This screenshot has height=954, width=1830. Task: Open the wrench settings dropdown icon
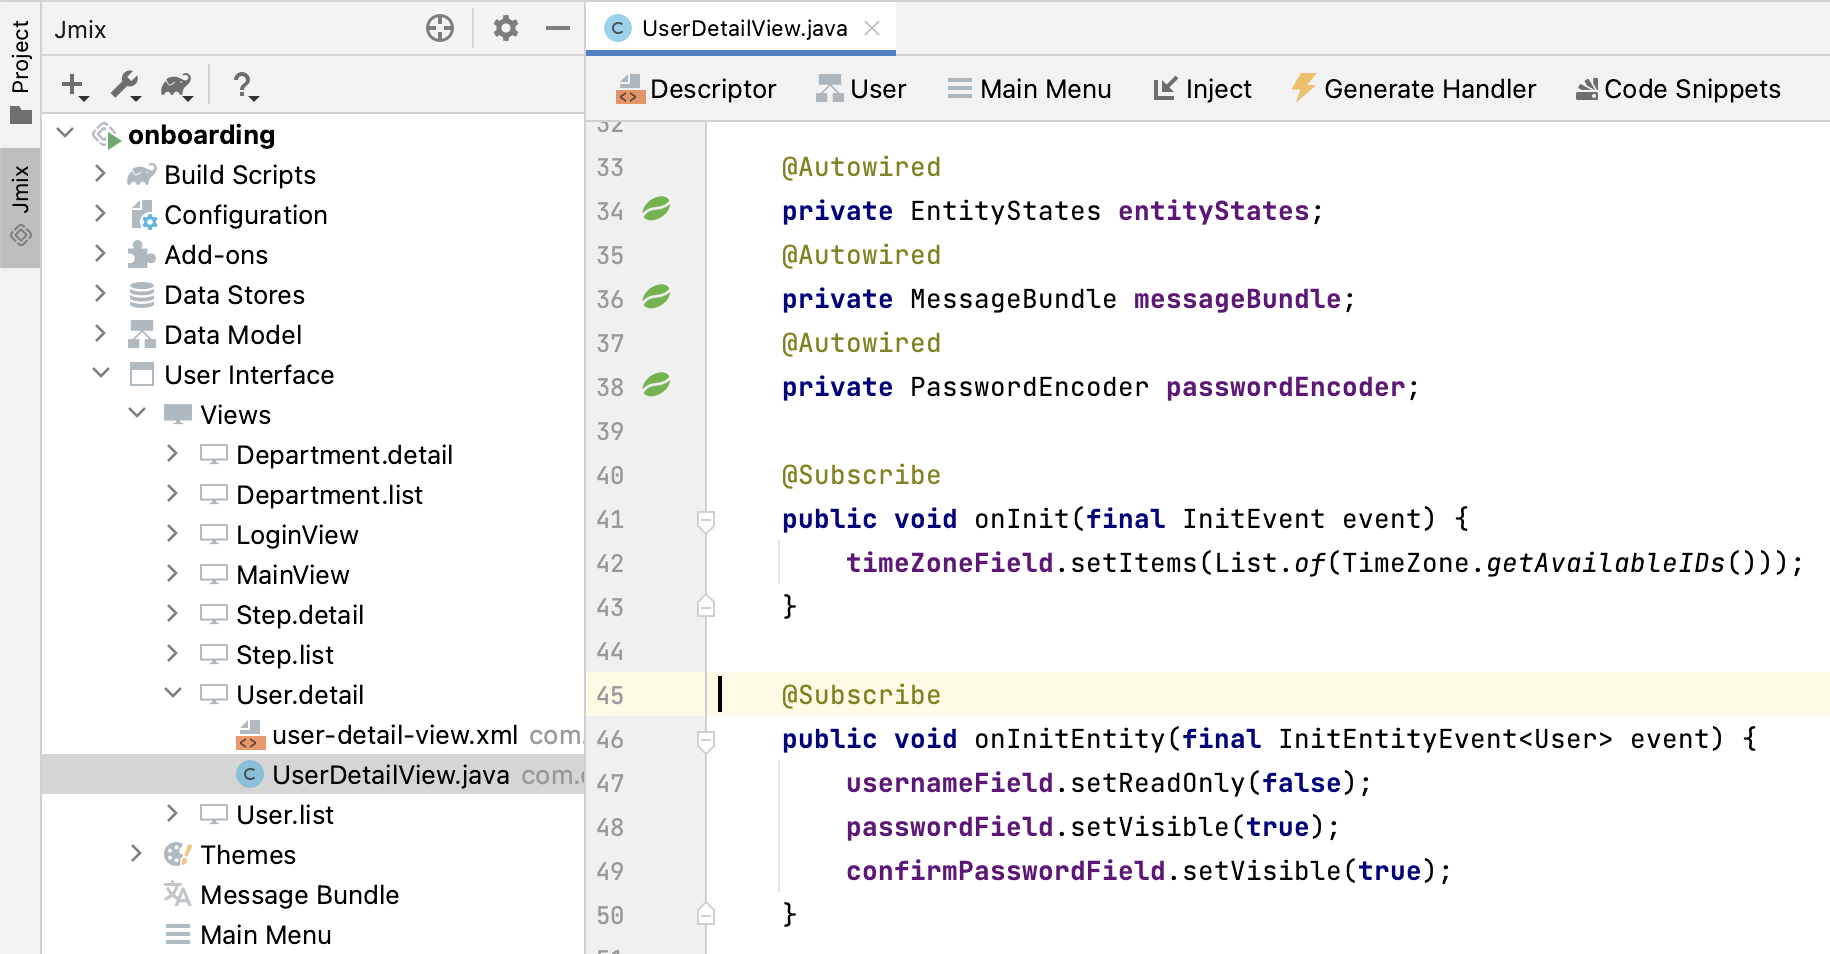click(126, 87)
